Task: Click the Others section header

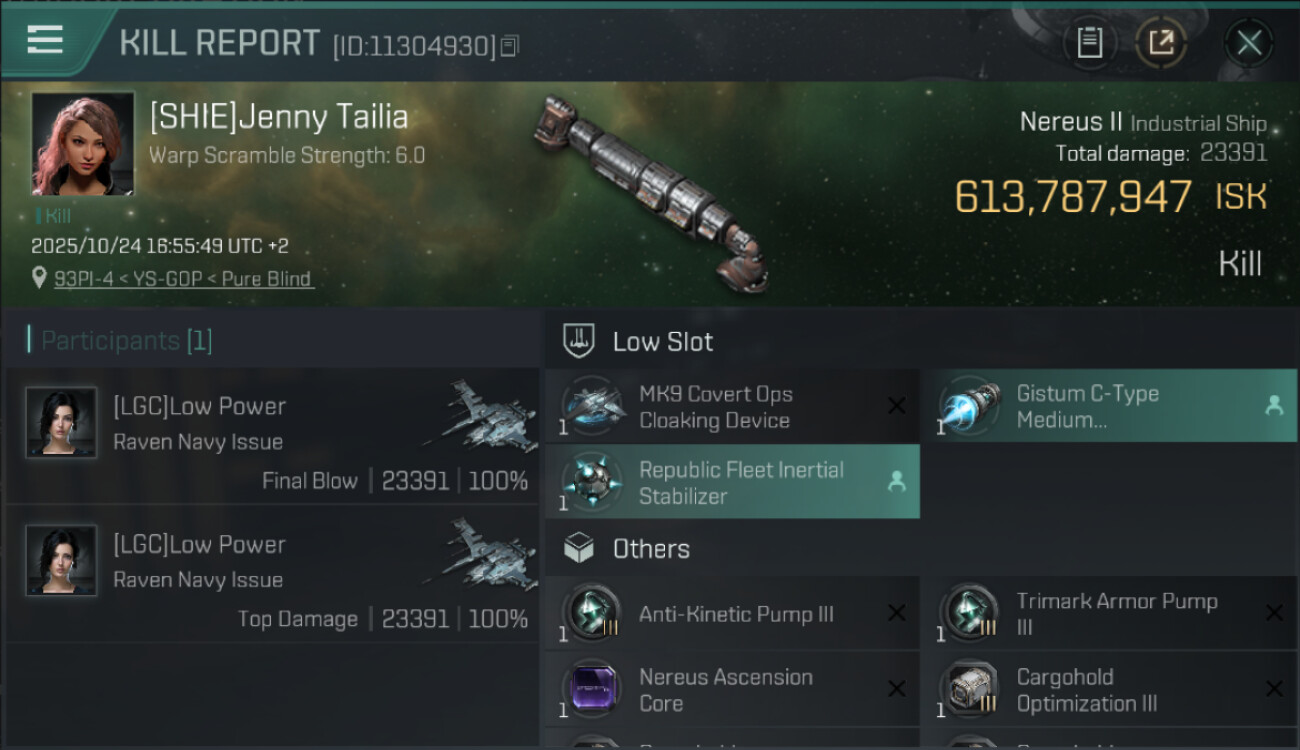Action: [x=650, y=549]
